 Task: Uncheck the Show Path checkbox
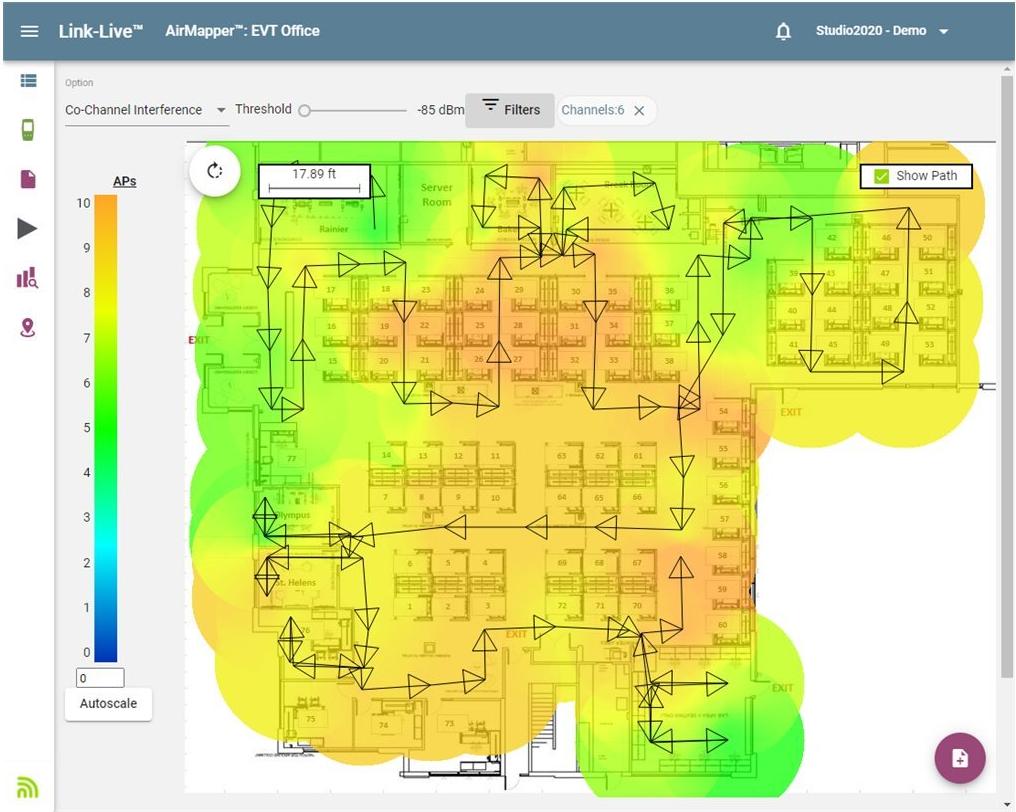(881, 176)
